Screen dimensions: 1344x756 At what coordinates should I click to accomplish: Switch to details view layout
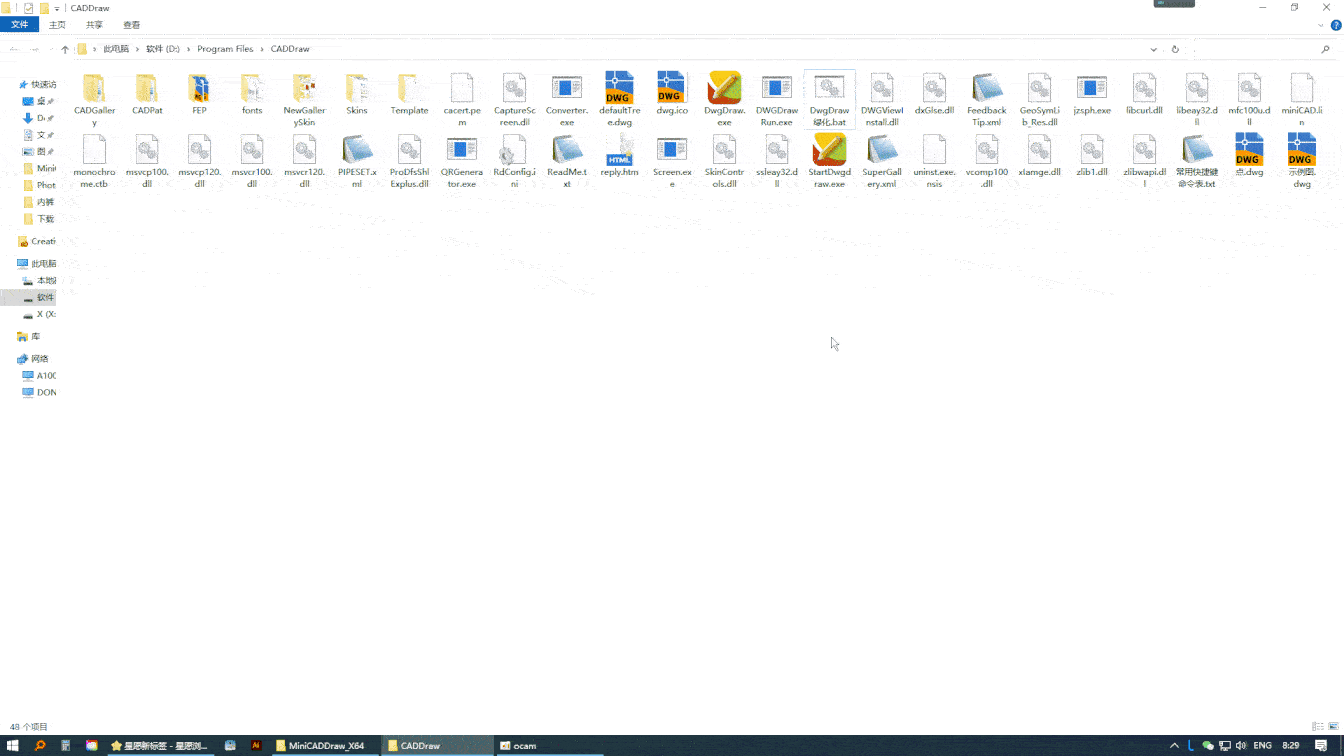[1318, 727]
